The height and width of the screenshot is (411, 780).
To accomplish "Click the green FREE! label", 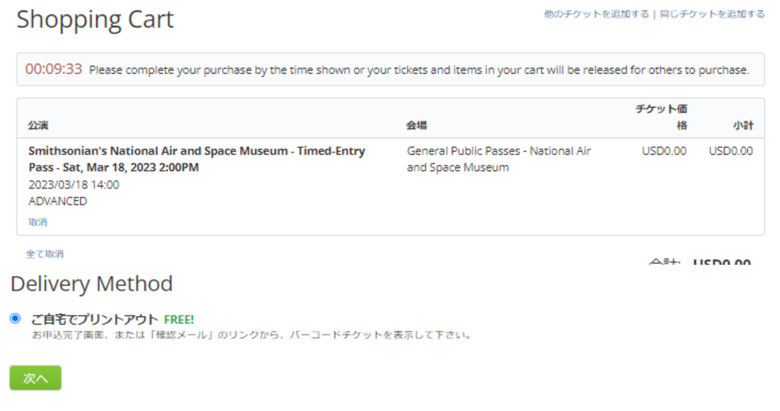I will tap(179, 319).
